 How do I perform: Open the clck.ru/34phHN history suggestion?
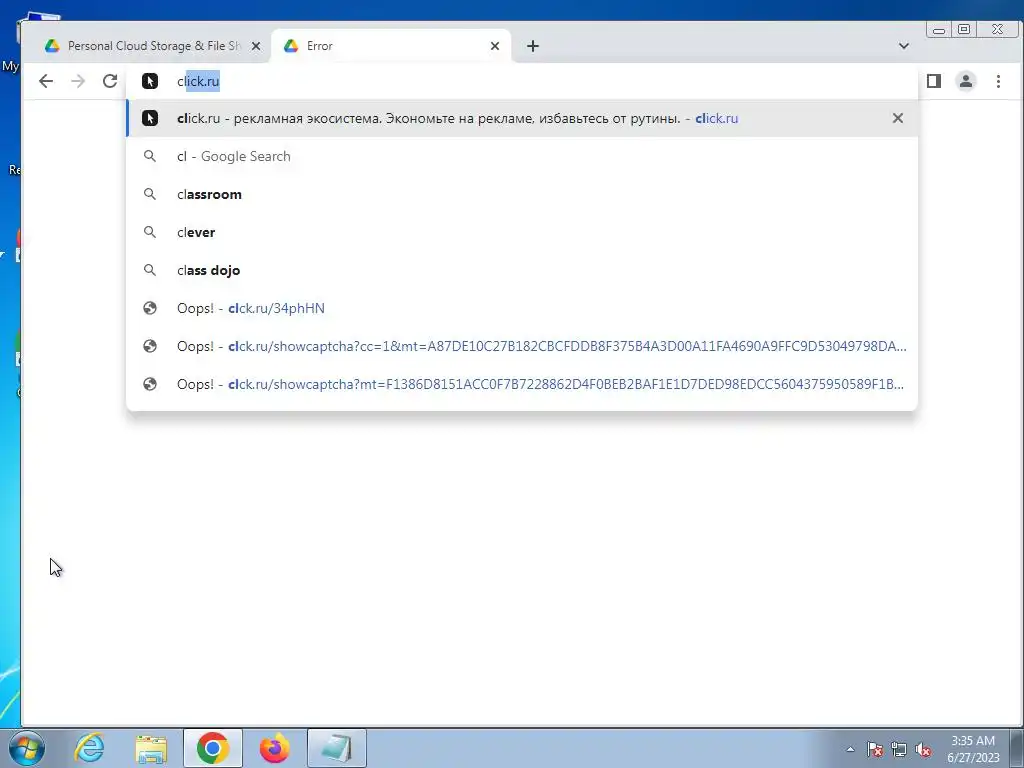click(x=522, y=308)
